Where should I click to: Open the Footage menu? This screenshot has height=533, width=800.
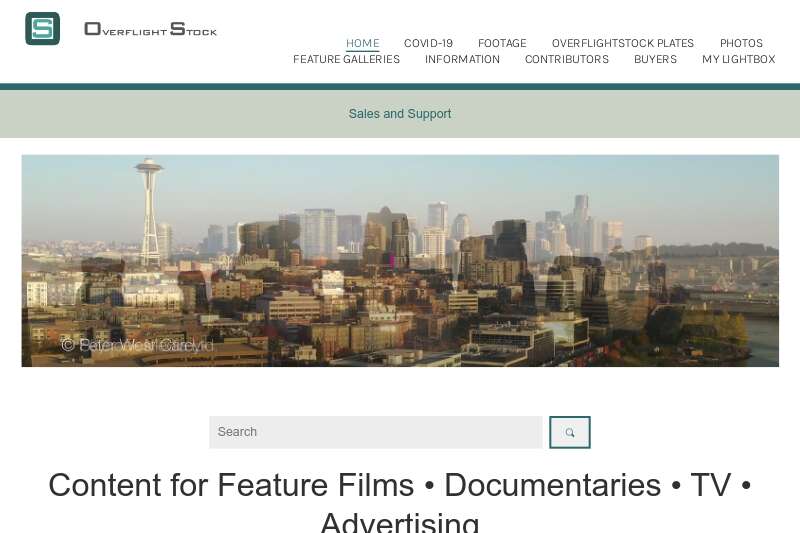pos(502,43)
